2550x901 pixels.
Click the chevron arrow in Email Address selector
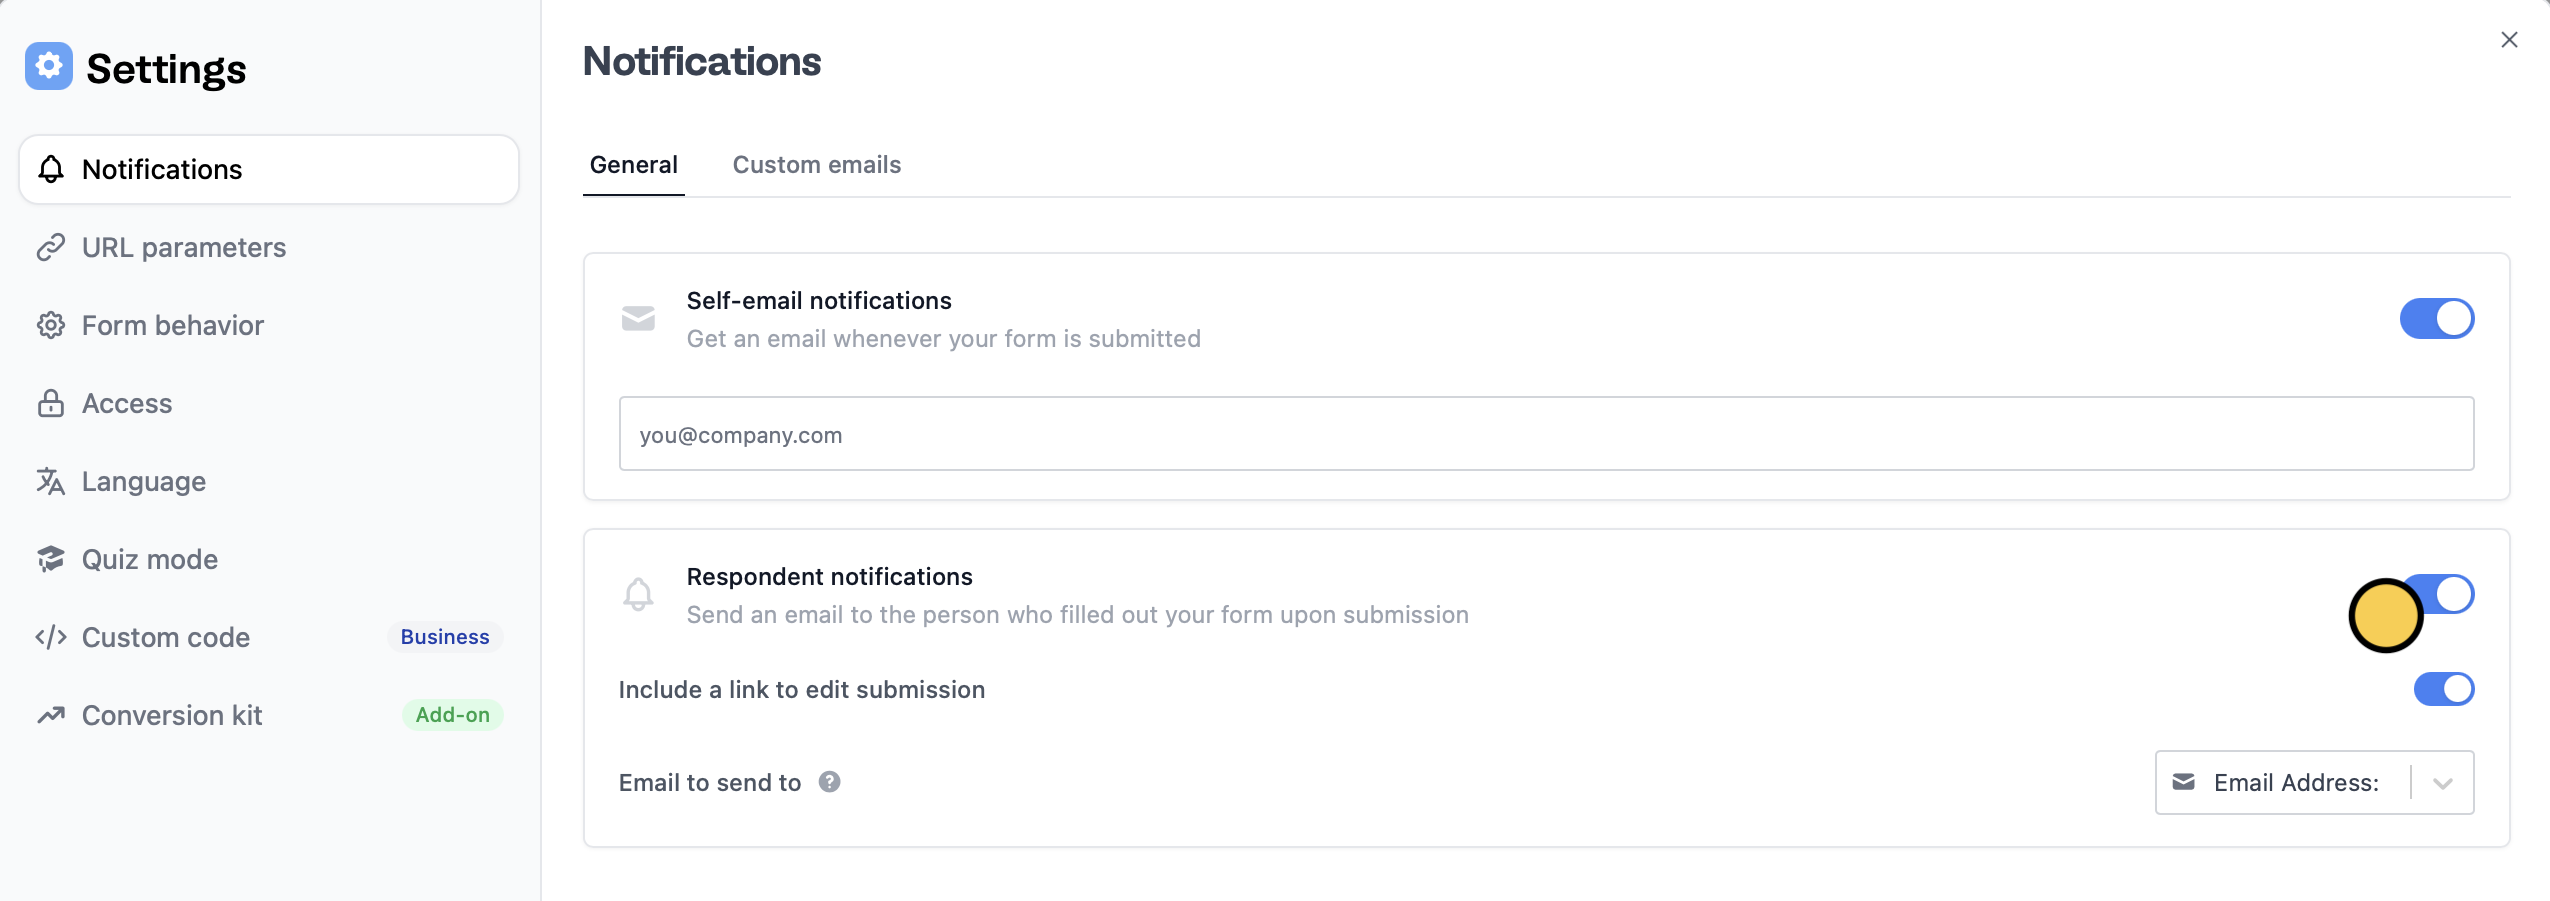[x=2443, y=783]
